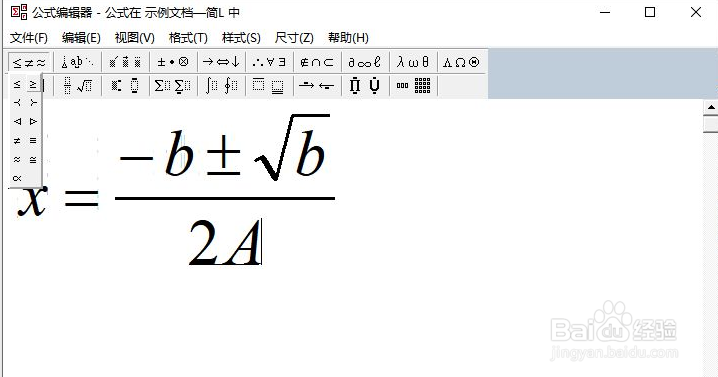Insert the congruent symbol ≅
This screenshot has width=718, height=377.
point(33,159)
